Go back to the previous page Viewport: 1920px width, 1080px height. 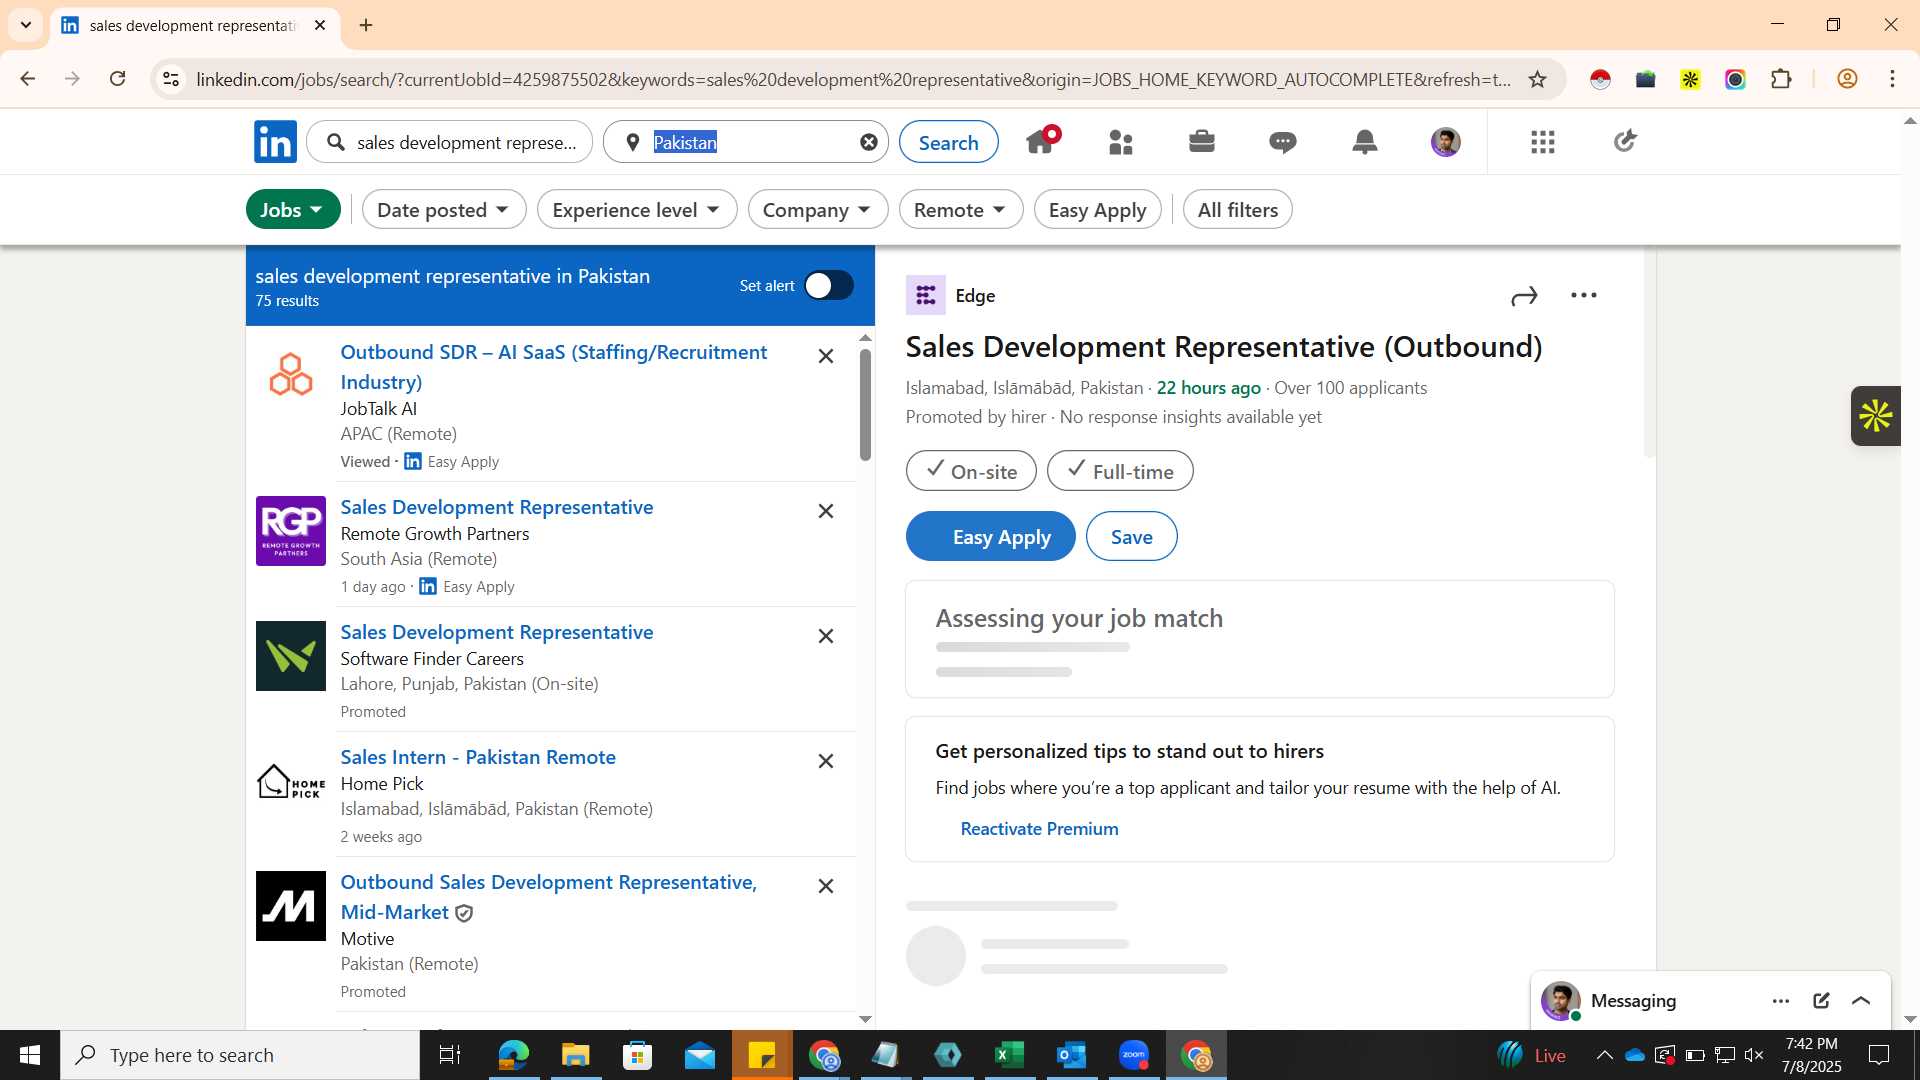(x=28, y=79)
